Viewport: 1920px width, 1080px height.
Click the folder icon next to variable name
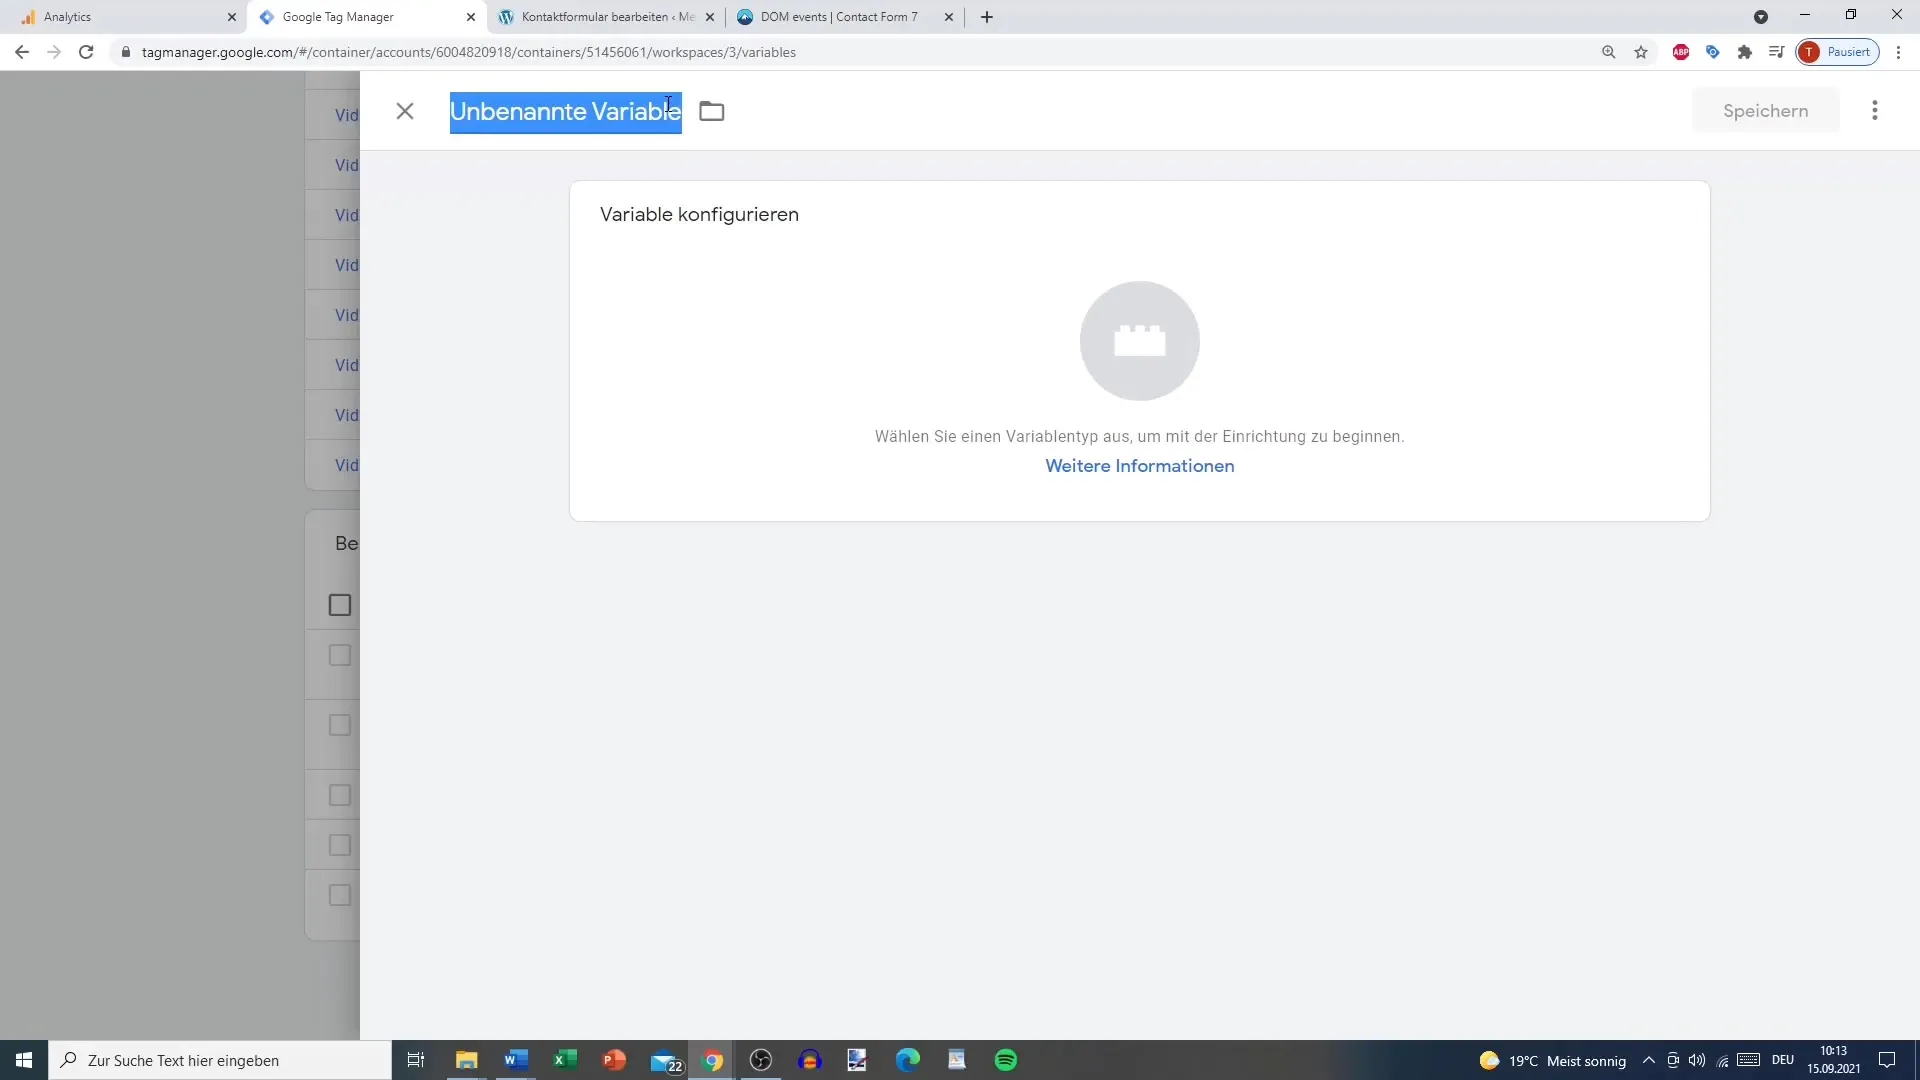[712, 111]
